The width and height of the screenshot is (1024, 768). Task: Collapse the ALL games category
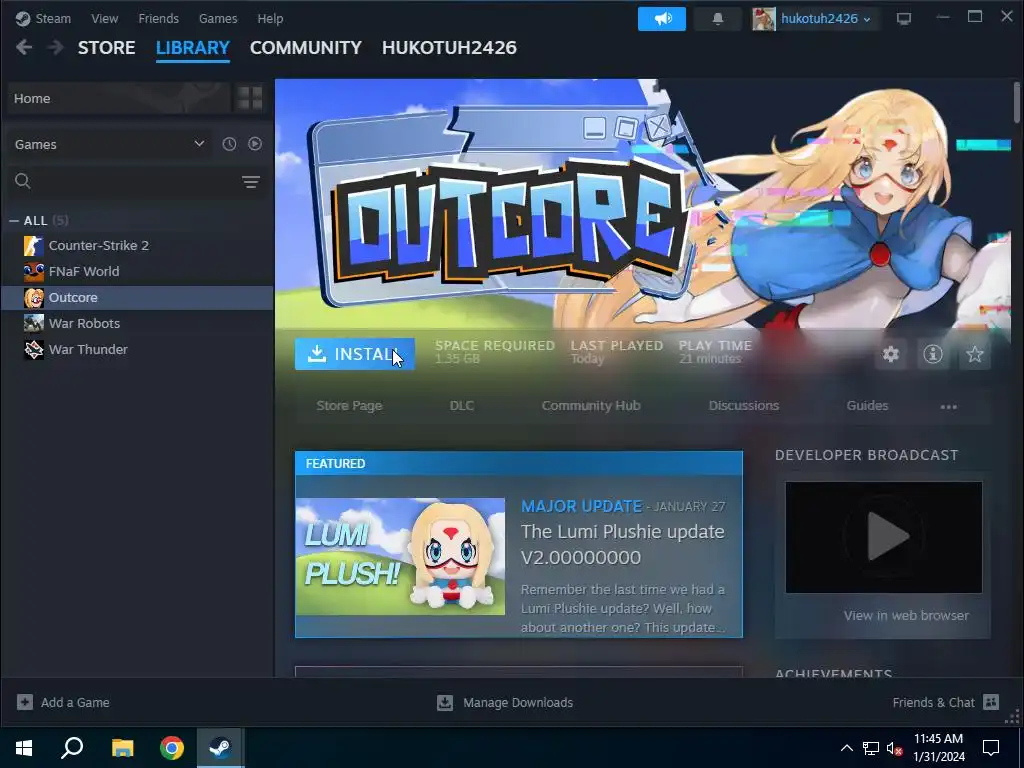click(x=14, y=221)
